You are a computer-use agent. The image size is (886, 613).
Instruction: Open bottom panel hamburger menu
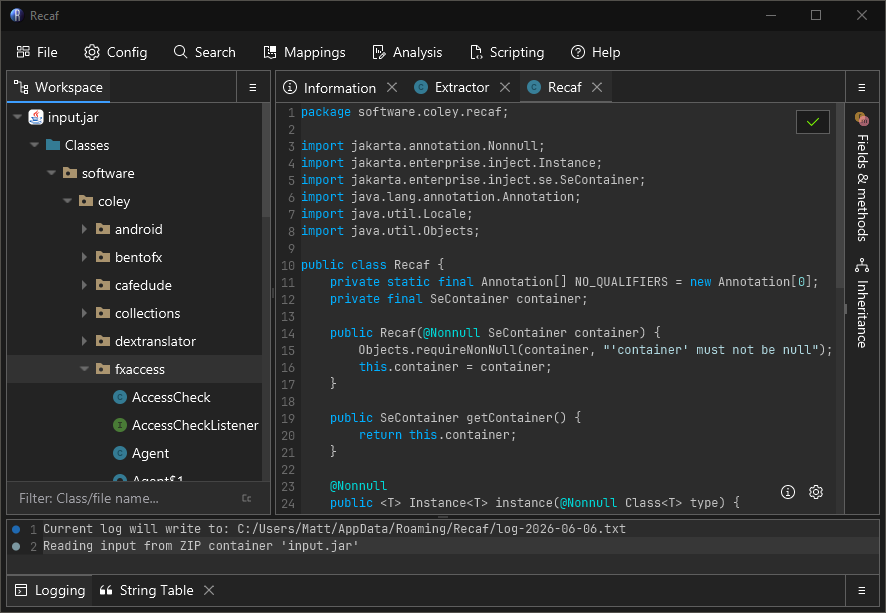[862, 590]
